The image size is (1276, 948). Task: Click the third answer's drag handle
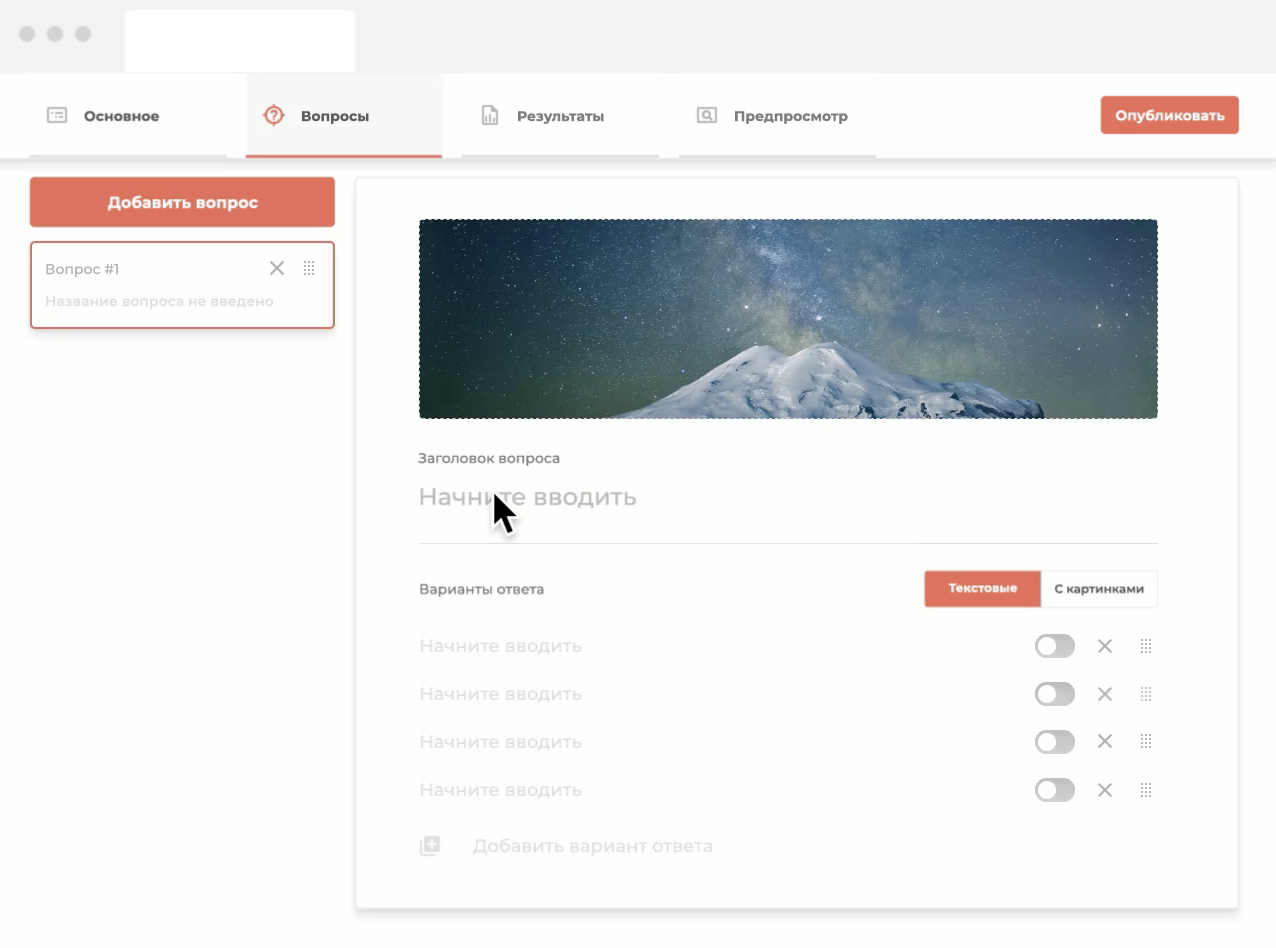tap(1146, 741)
